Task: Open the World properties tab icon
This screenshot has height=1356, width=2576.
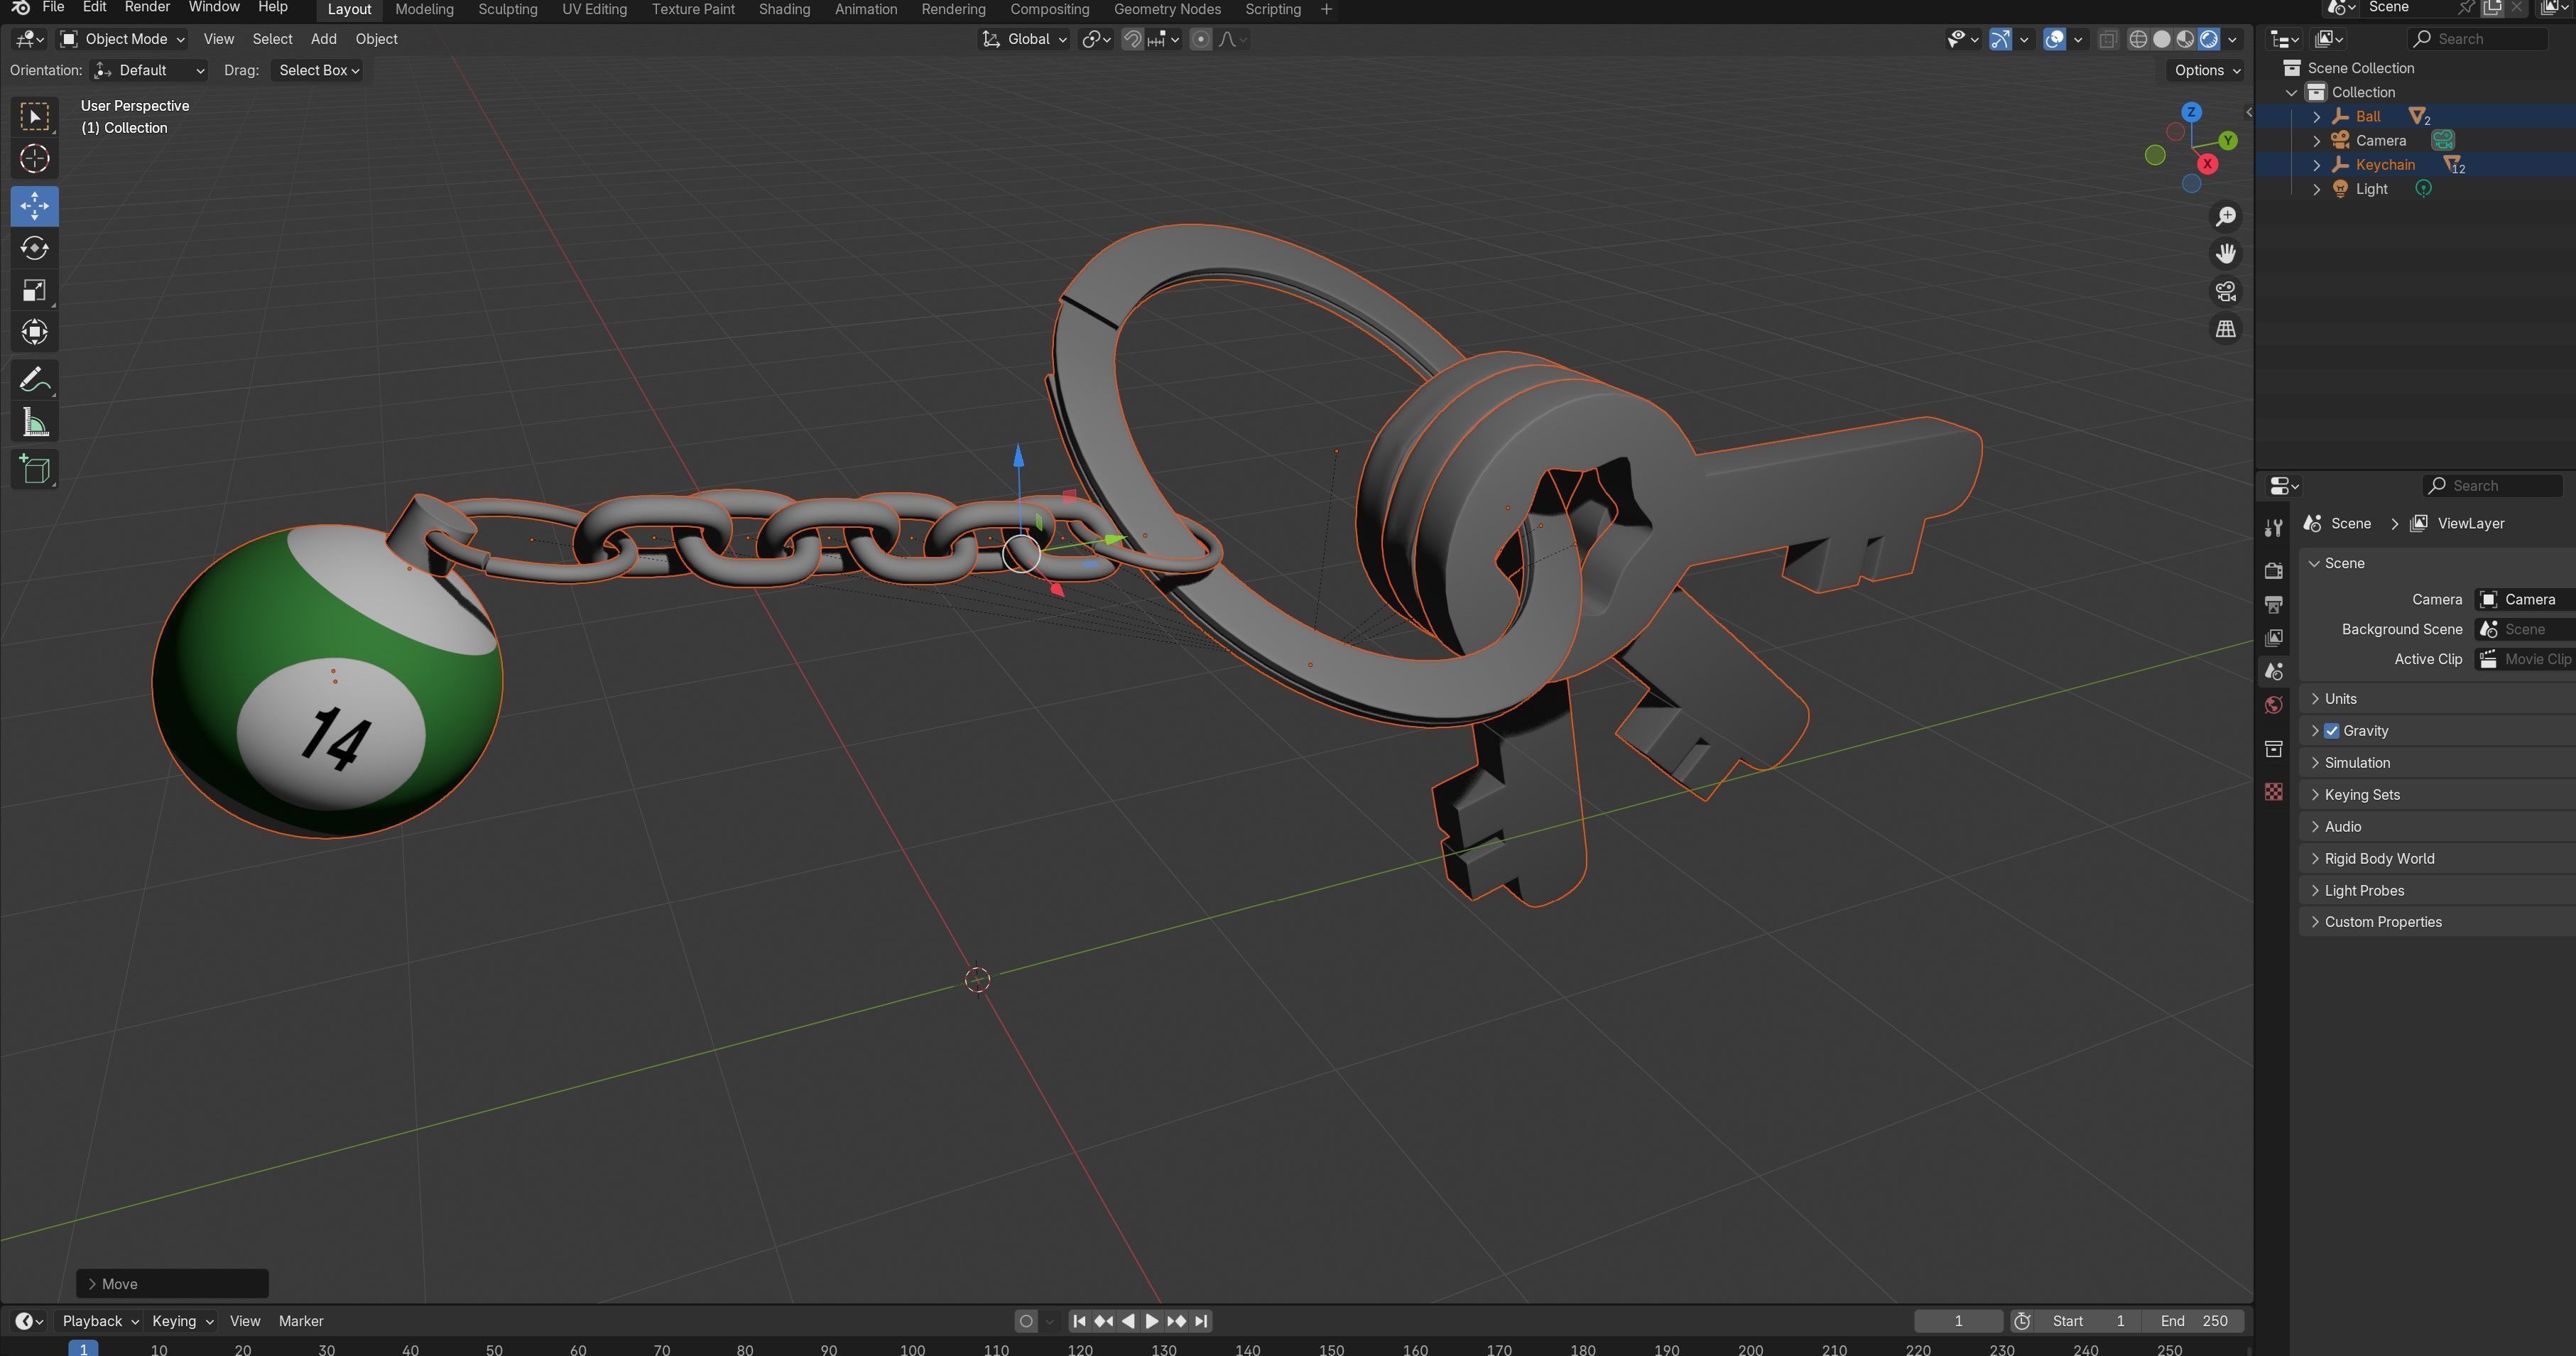Action: point(2273,705)
